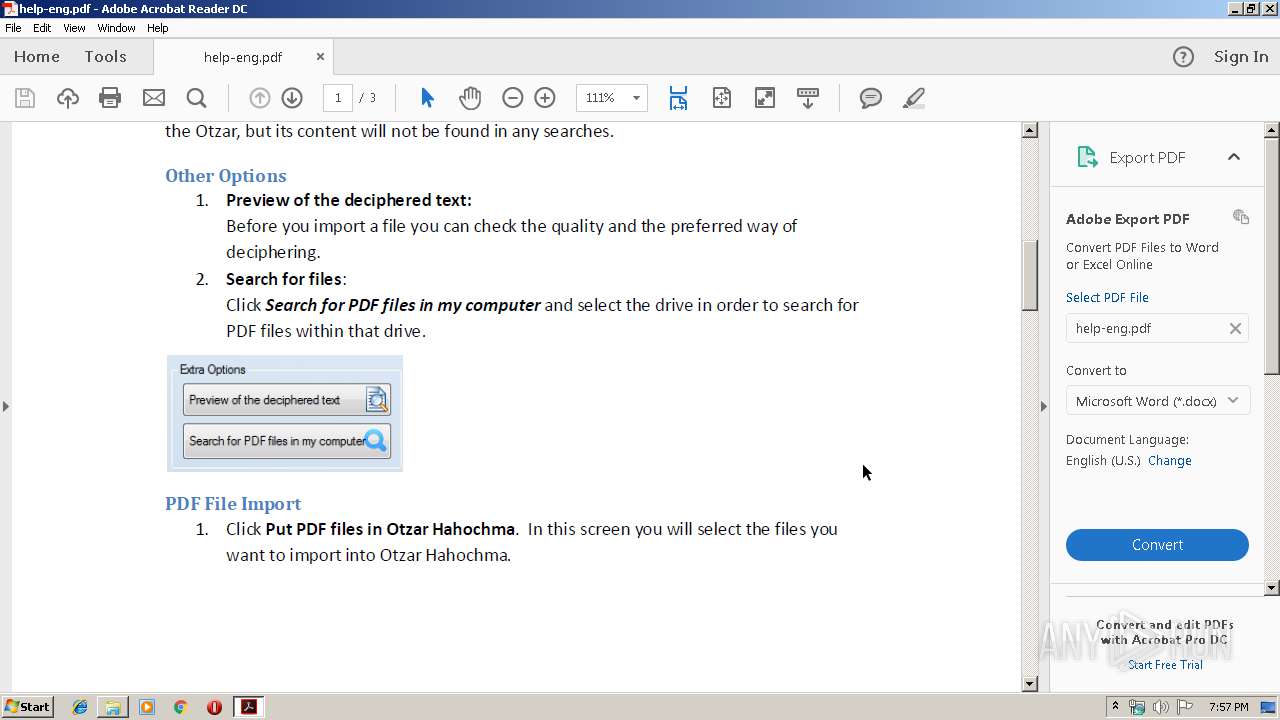Screen dimensions: 1280x720
Task: Collapse the right tools pane arrow
Action: [x=1044, y=406]
